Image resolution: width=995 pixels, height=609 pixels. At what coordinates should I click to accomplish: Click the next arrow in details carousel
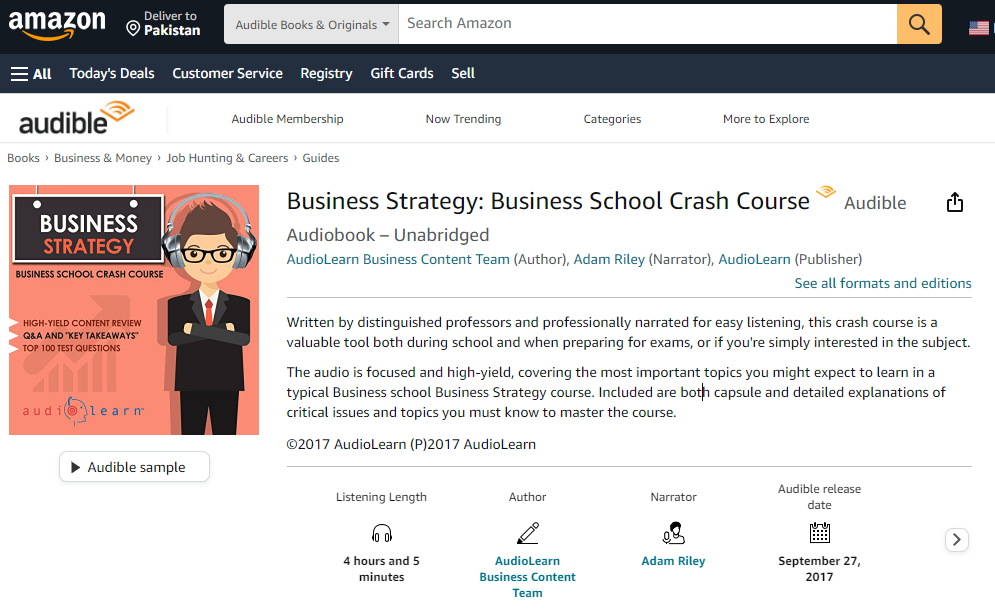click(956, 540)
